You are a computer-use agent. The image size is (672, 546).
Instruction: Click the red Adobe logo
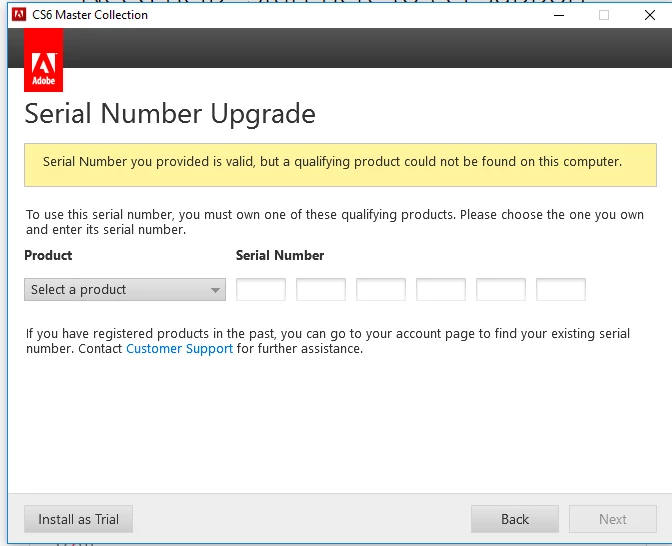(43, 60)
